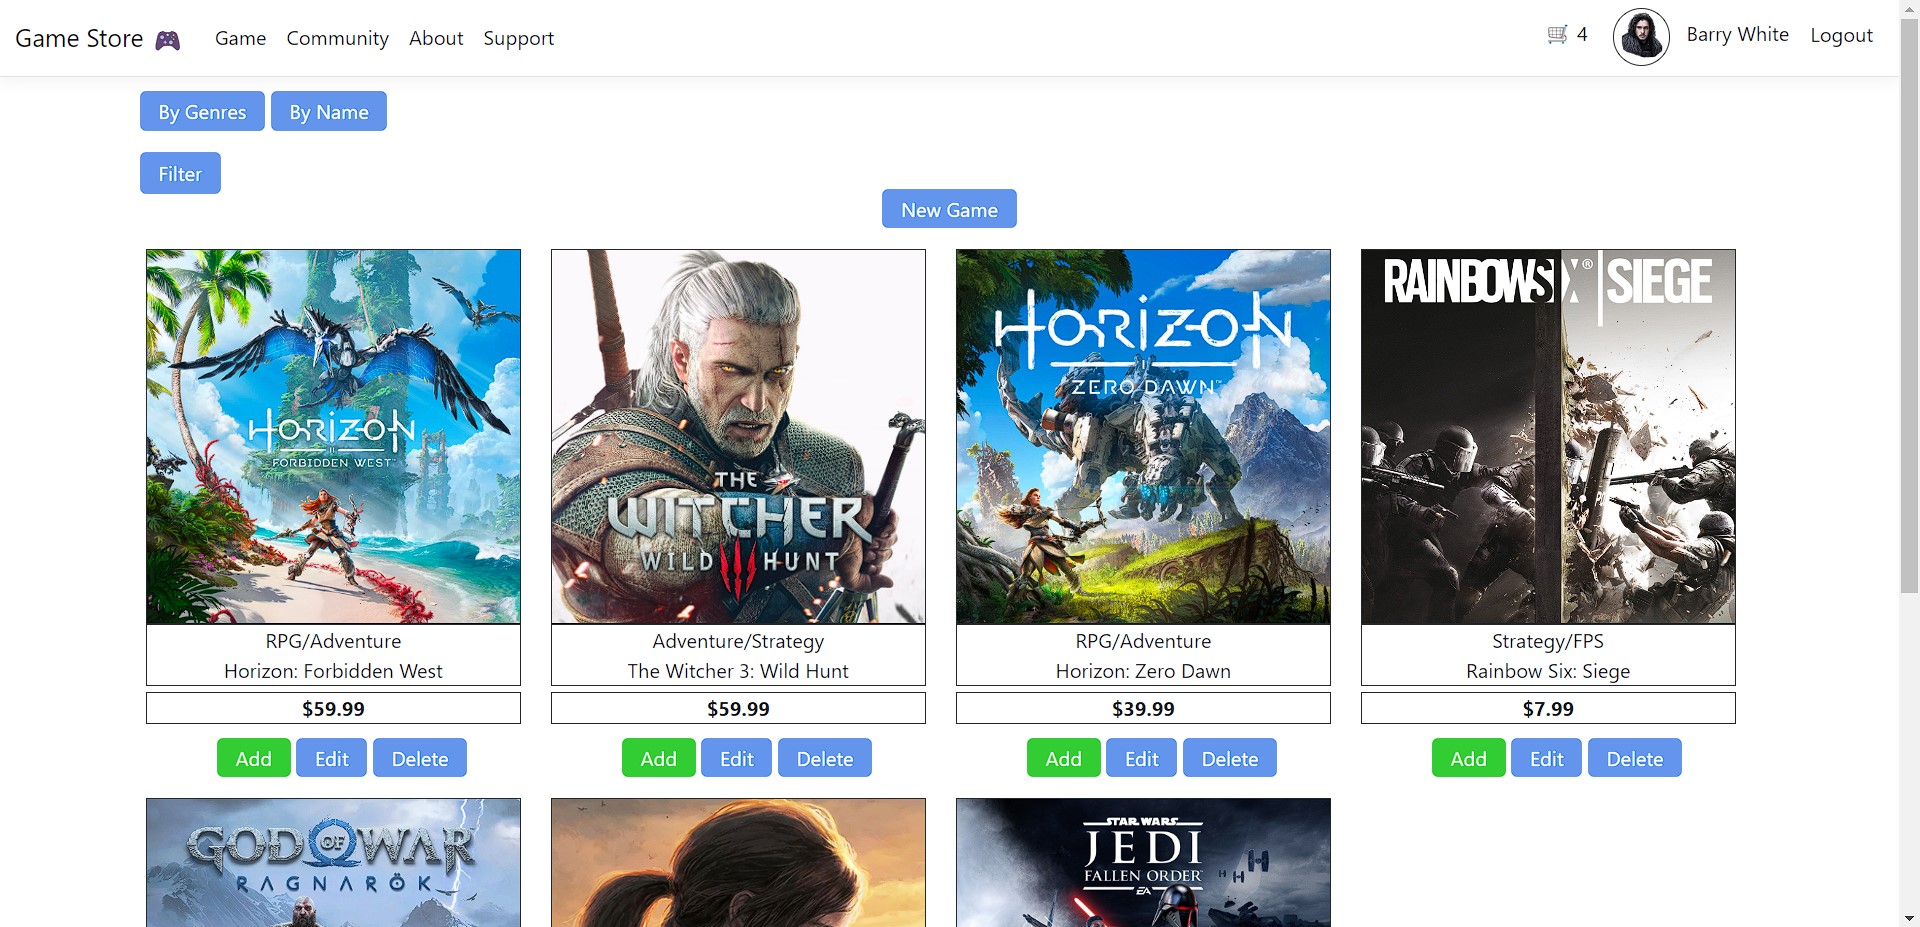Click the $39.99 price
This screenshot has height=927, width=1920.
point(1143,708)
